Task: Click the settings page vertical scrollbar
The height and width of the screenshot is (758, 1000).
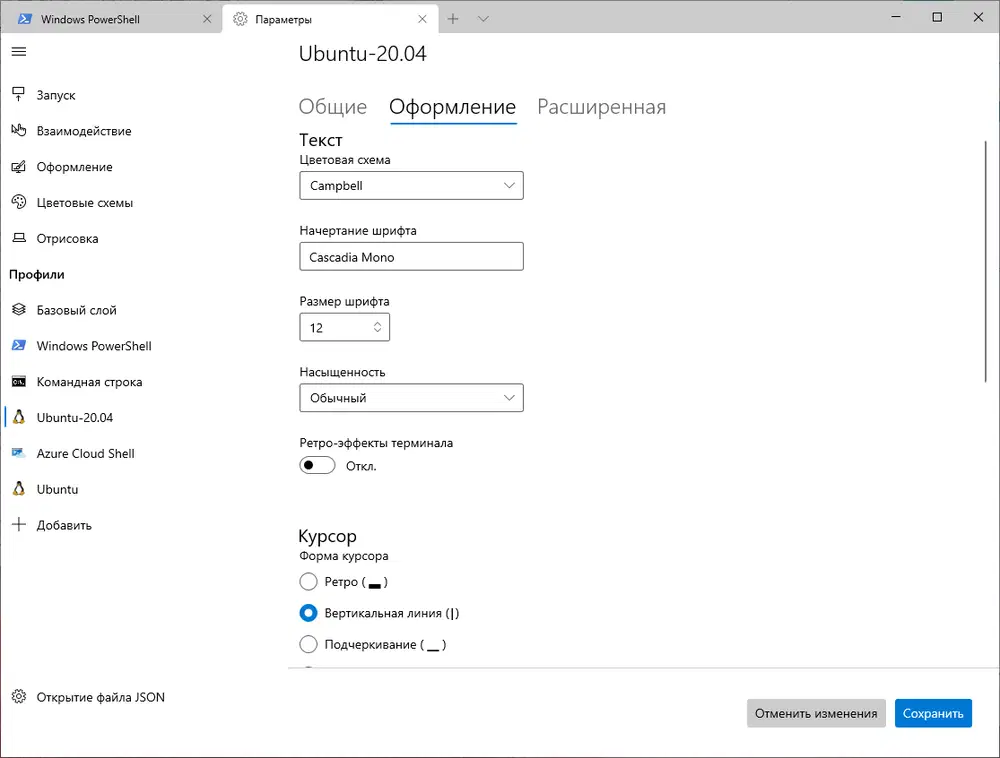Action: click(985, 261)
